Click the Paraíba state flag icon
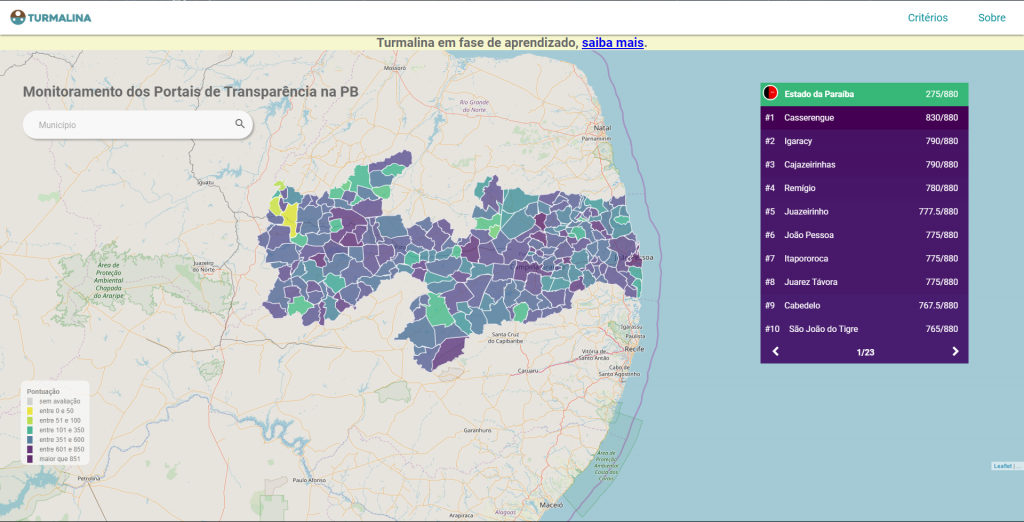Image resolution: width=1024 pixels, height=522 pixels. [x=770, y=94]
